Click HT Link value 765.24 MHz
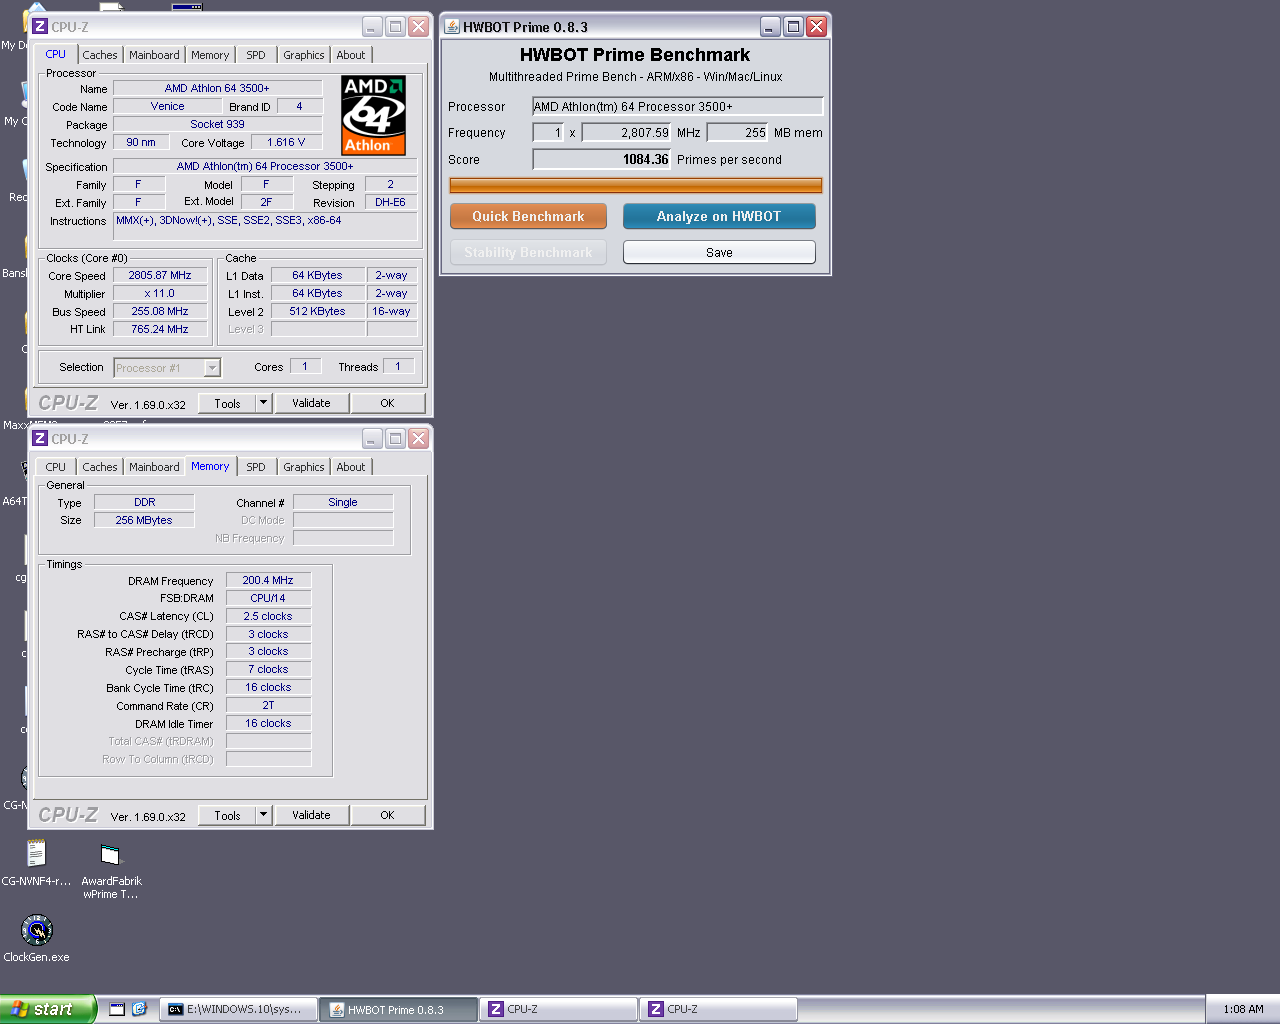The image size is (1280, 1024). (x=160, y=329)
